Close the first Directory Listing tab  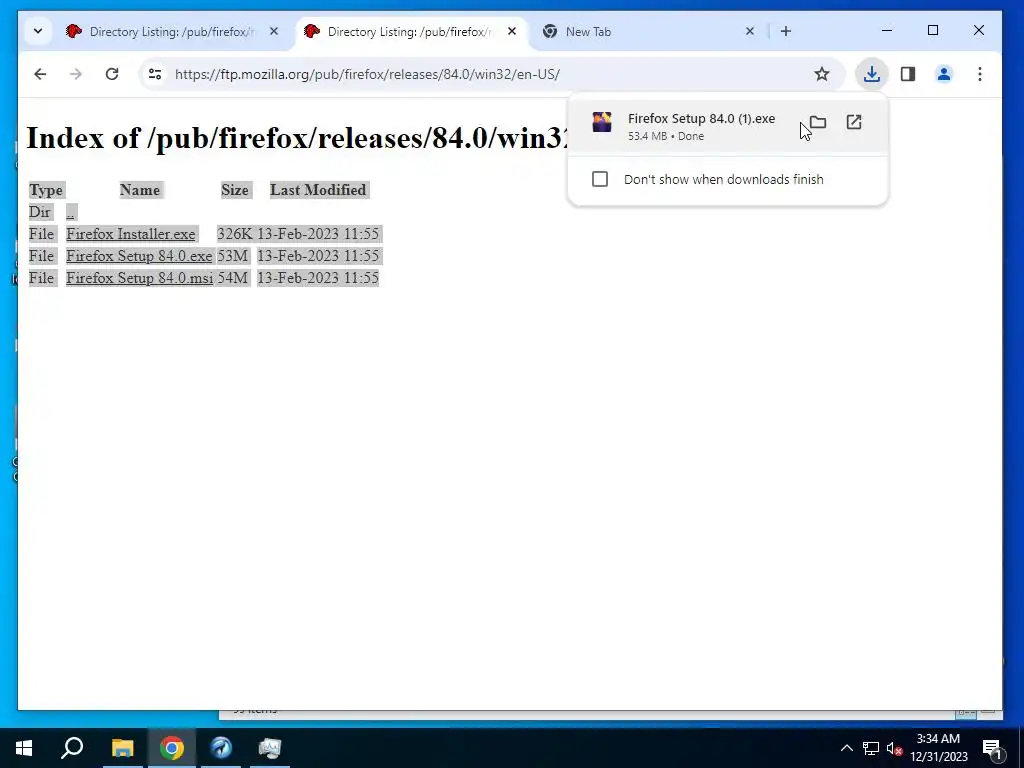(274, 31)
